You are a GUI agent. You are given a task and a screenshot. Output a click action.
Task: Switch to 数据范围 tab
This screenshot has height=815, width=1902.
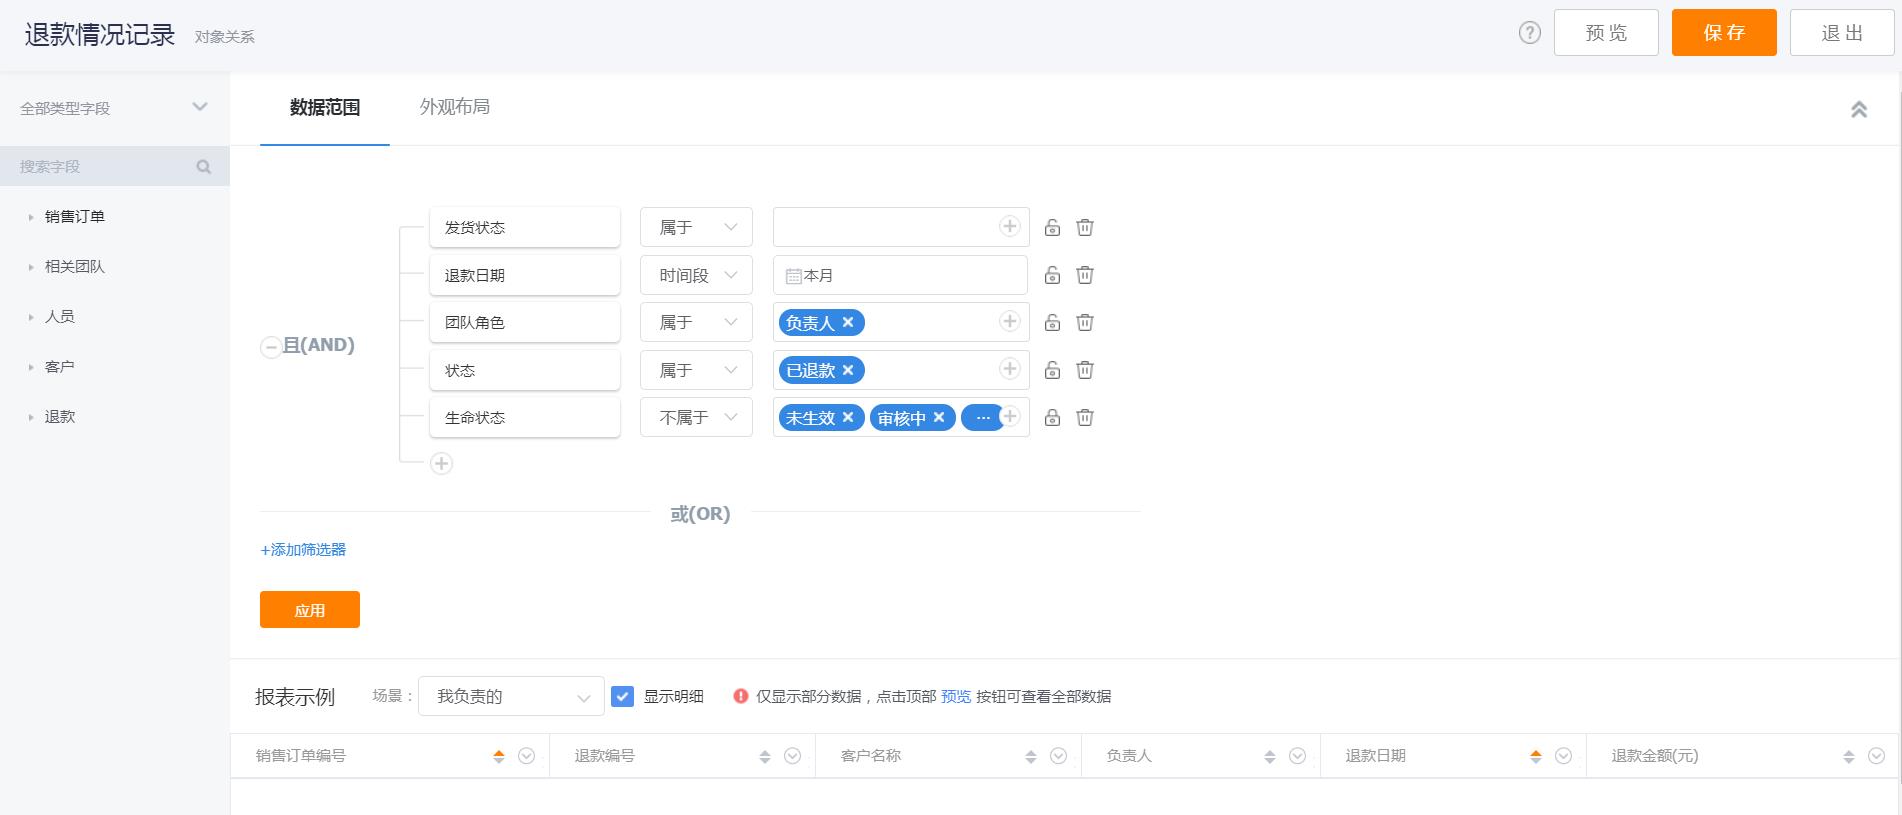coord(324,108)
